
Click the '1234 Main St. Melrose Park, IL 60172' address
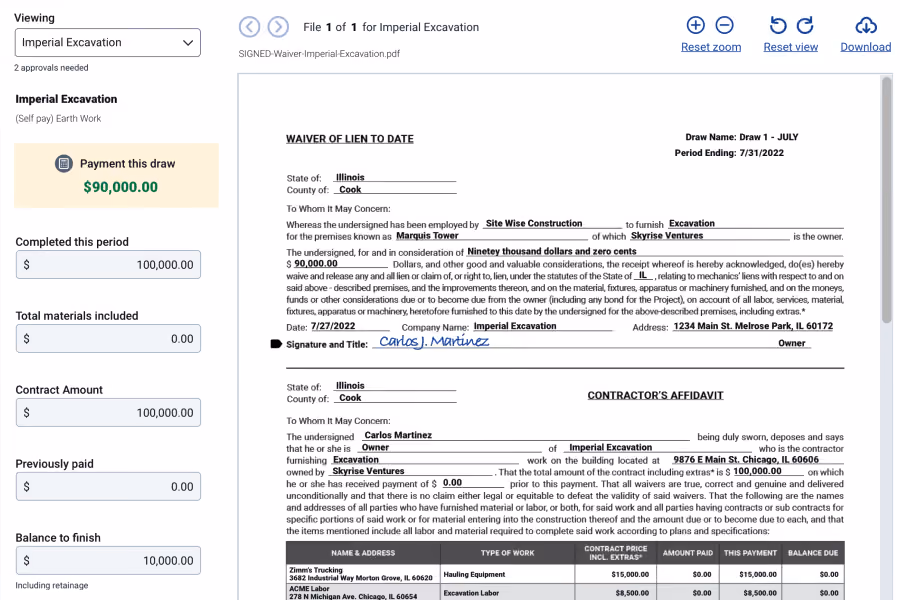[753, 326]
